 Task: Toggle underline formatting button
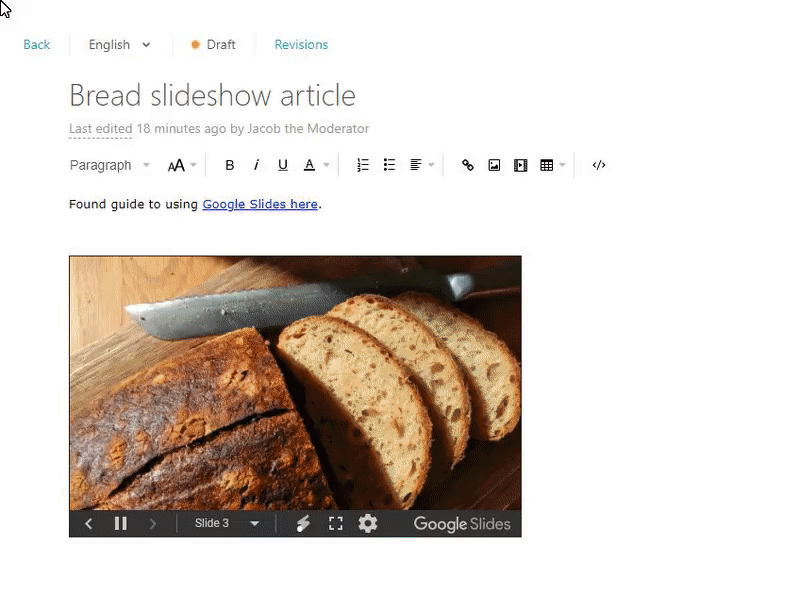click(283, 165)
